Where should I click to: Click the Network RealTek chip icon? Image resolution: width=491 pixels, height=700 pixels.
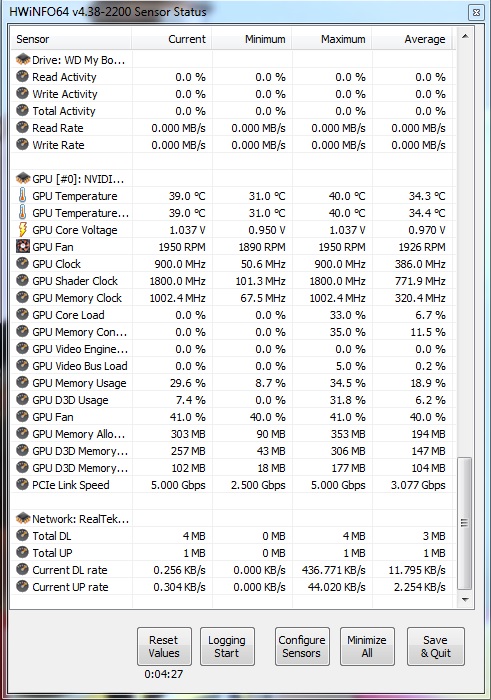coord(22,518)
